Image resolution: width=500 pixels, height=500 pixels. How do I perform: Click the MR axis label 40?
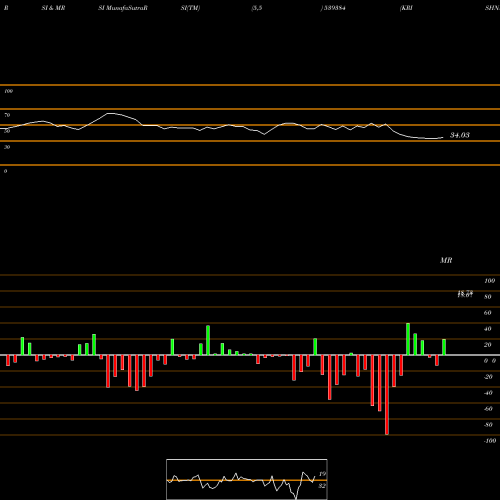tap(488, 329)
